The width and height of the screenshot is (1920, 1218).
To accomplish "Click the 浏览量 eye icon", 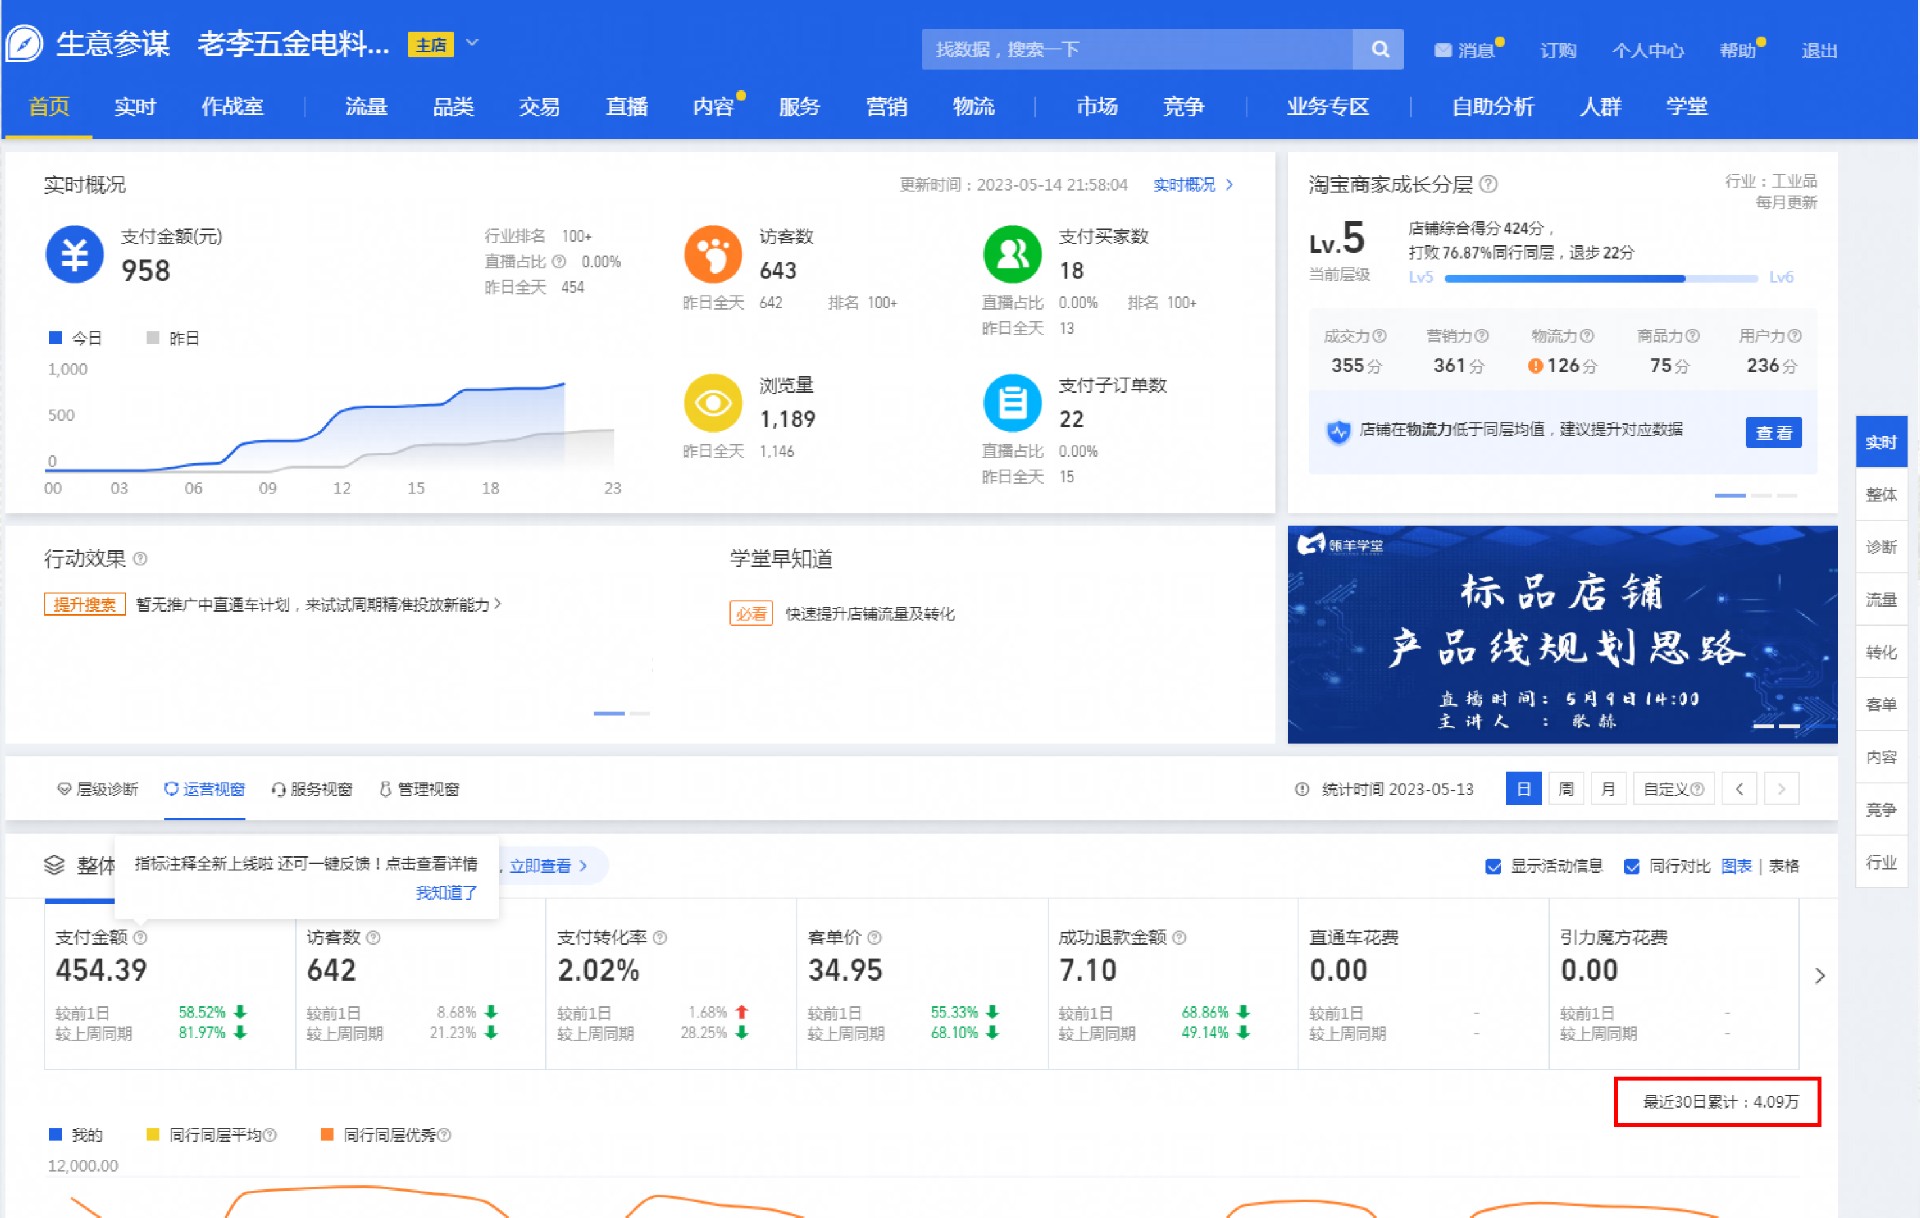I will [x=712, y=406].
